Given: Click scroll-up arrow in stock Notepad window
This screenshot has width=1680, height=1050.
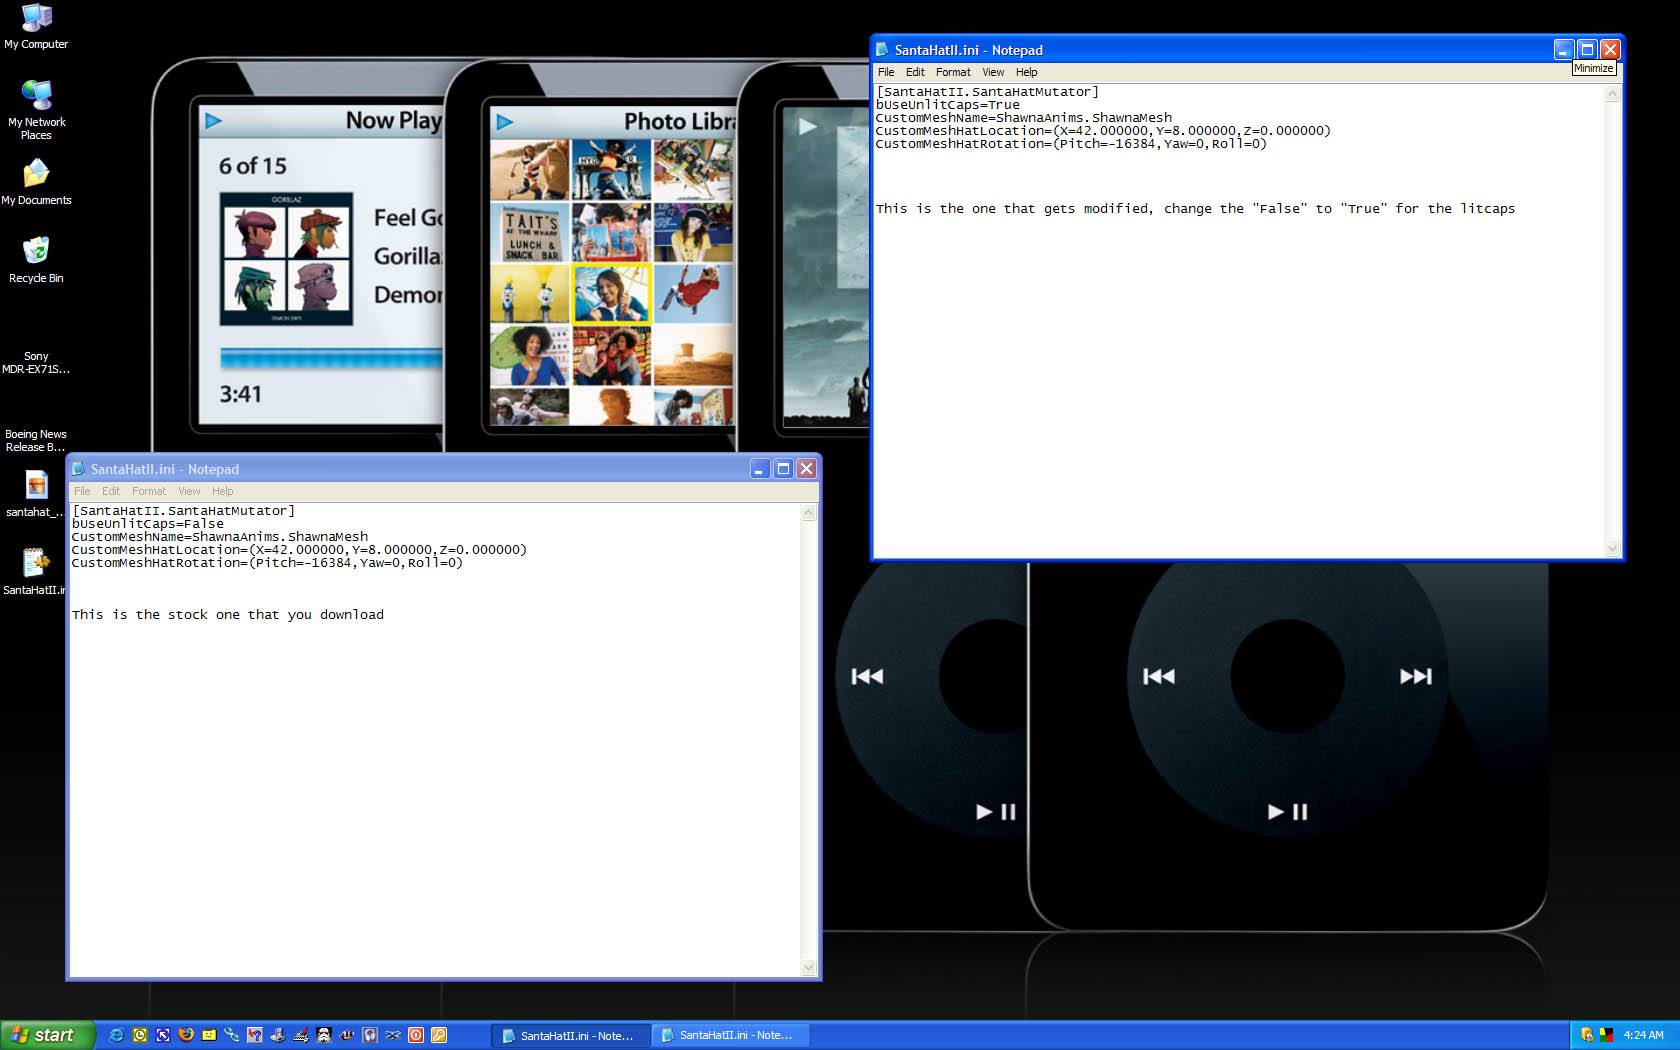Looking at the screenshot, I should click(809, 513).
